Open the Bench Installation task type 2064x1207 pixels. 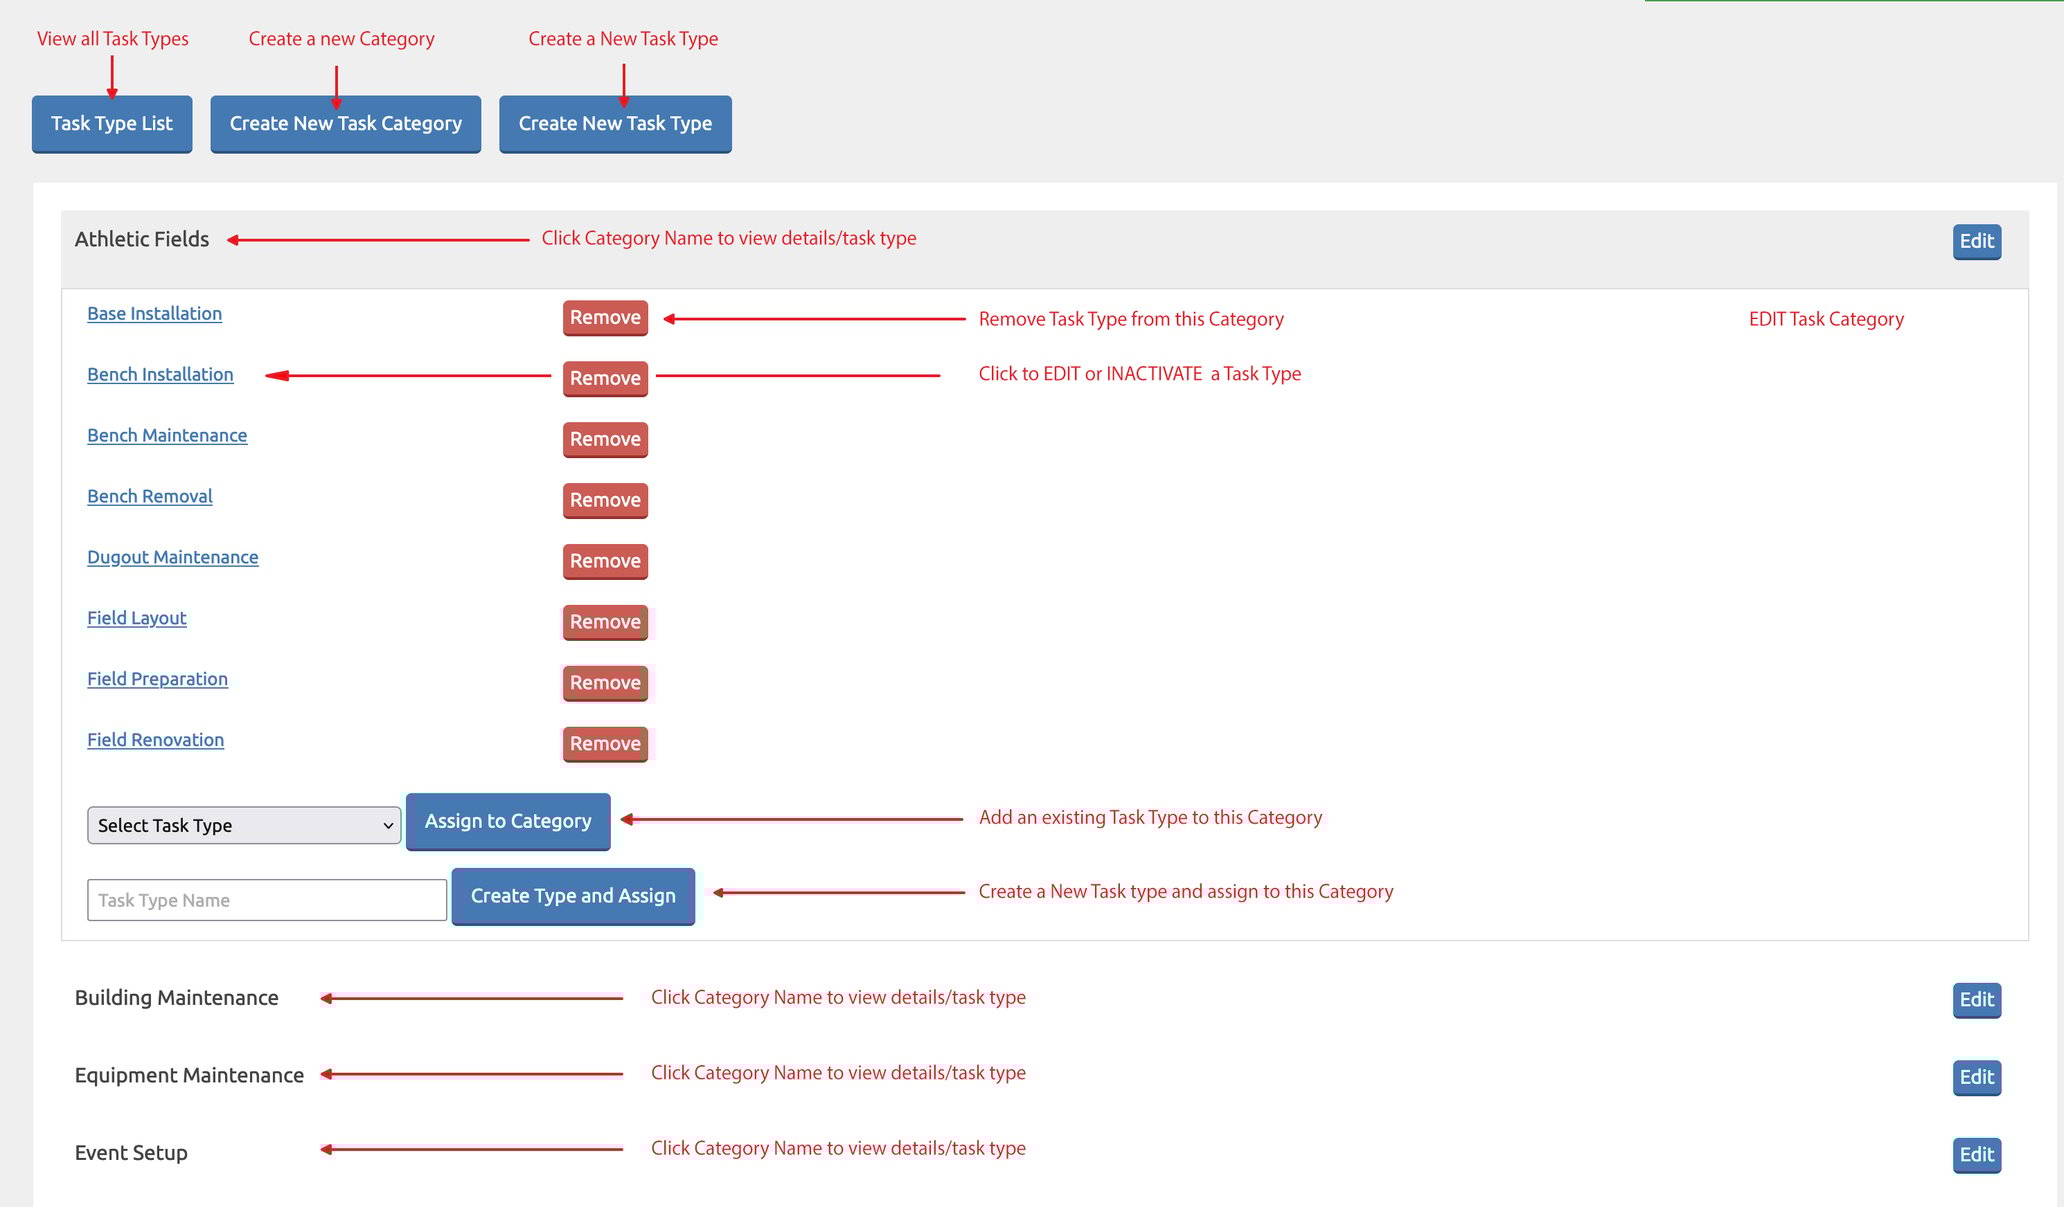point(160,374)
